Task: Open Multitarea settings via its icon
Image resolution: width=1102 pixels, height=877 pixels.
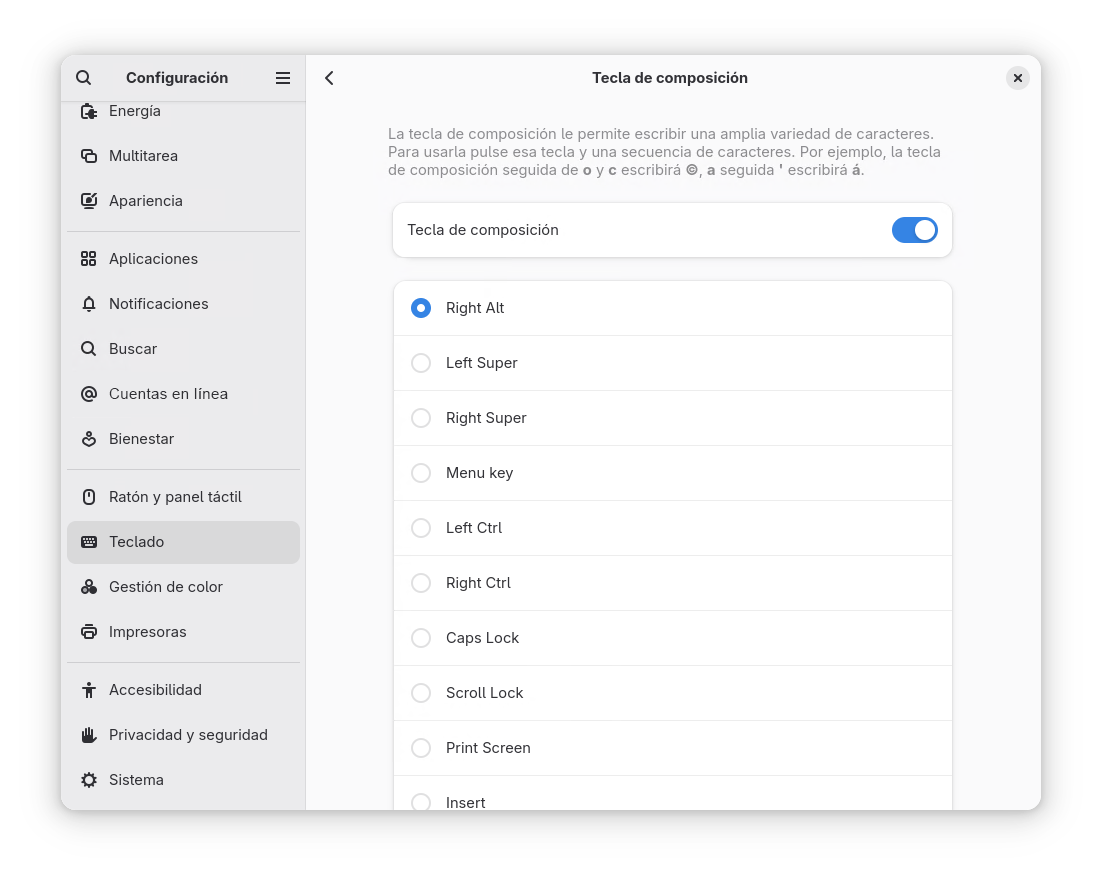Action: (x=88, y=156)
